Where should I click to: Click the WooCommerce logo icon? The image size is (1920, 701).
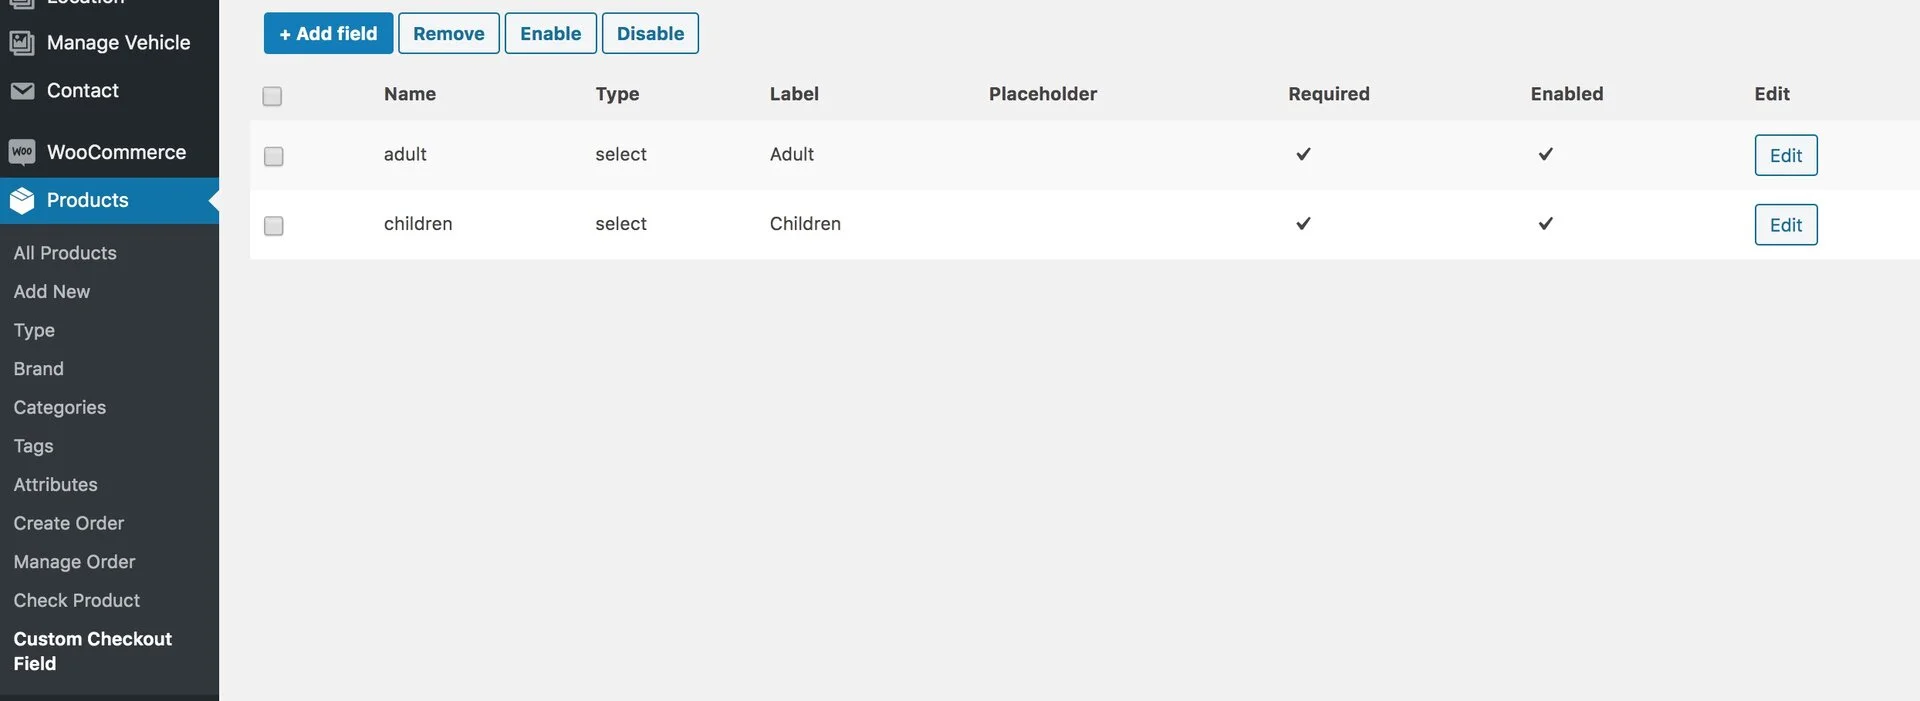[22, 152]
